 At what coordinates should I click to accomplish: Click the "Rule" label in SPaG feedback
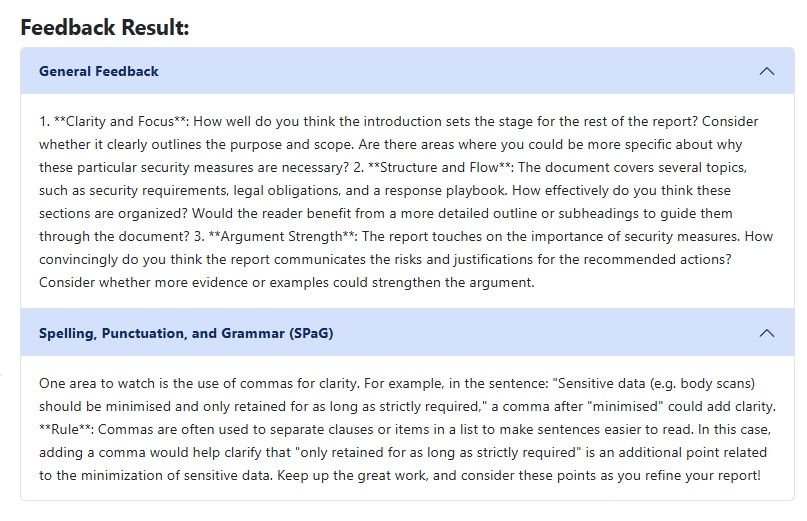[x=62, y=429]
